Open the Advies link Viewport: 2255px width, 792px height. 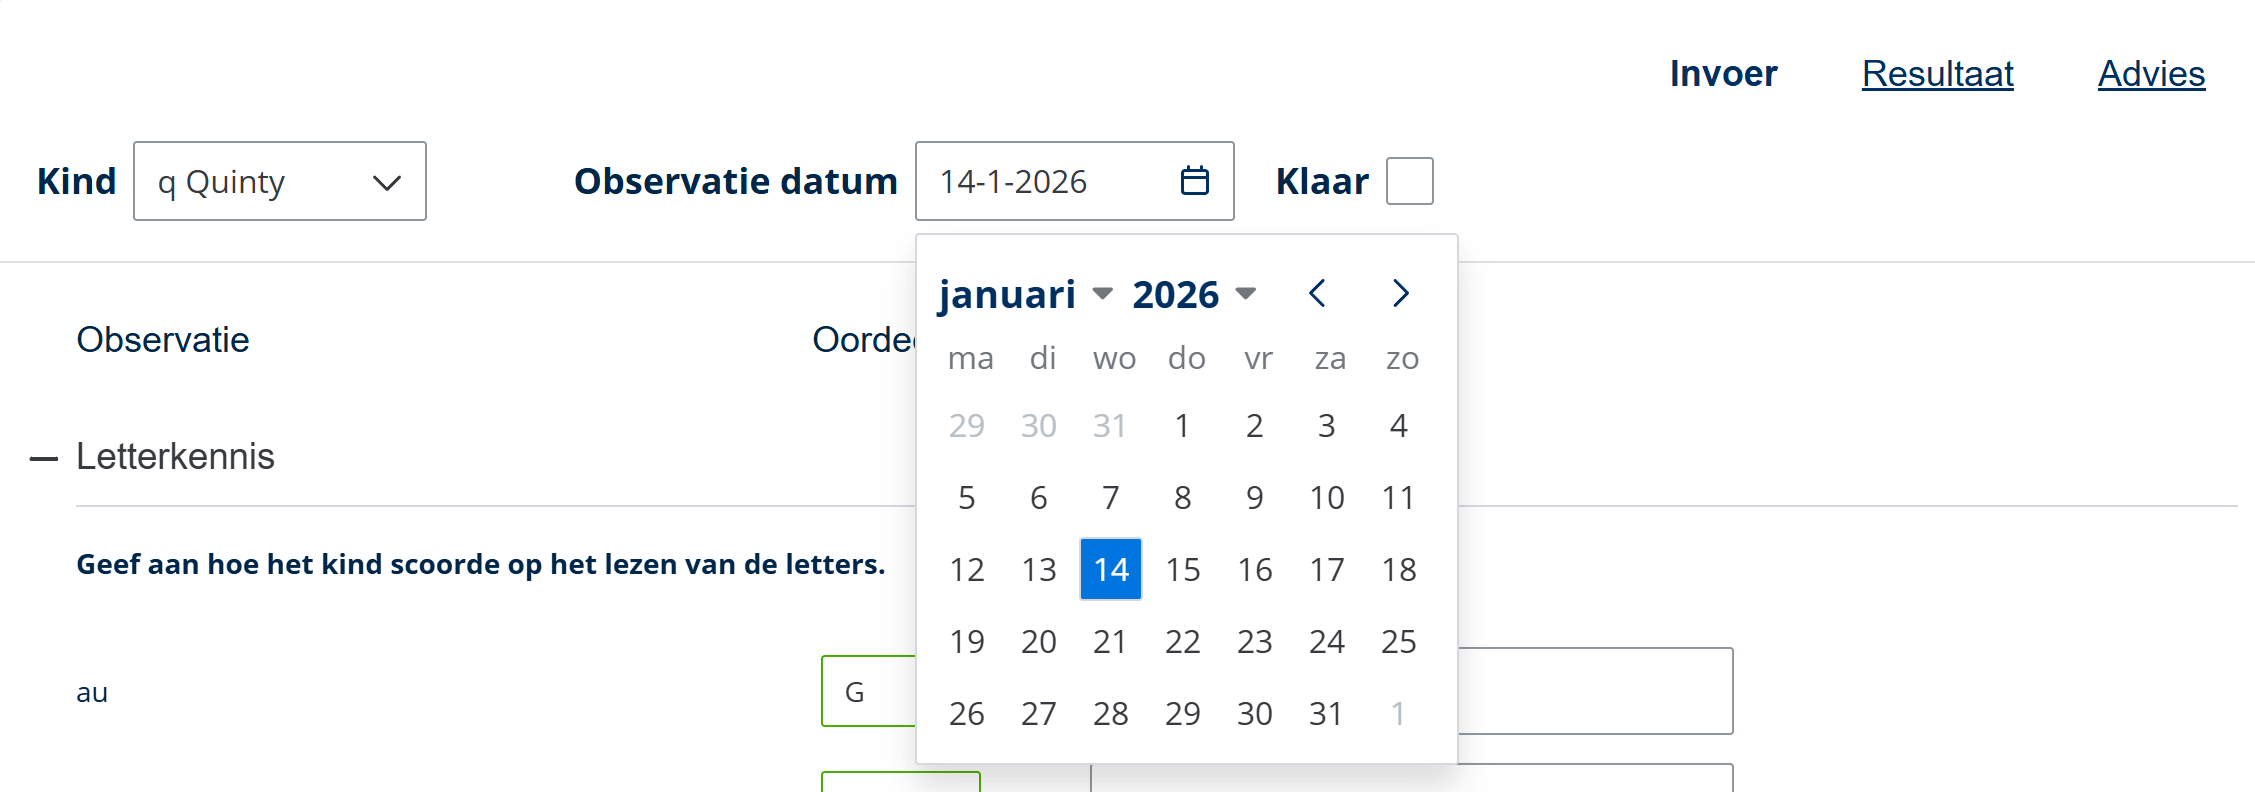[x=2151, y=74]
